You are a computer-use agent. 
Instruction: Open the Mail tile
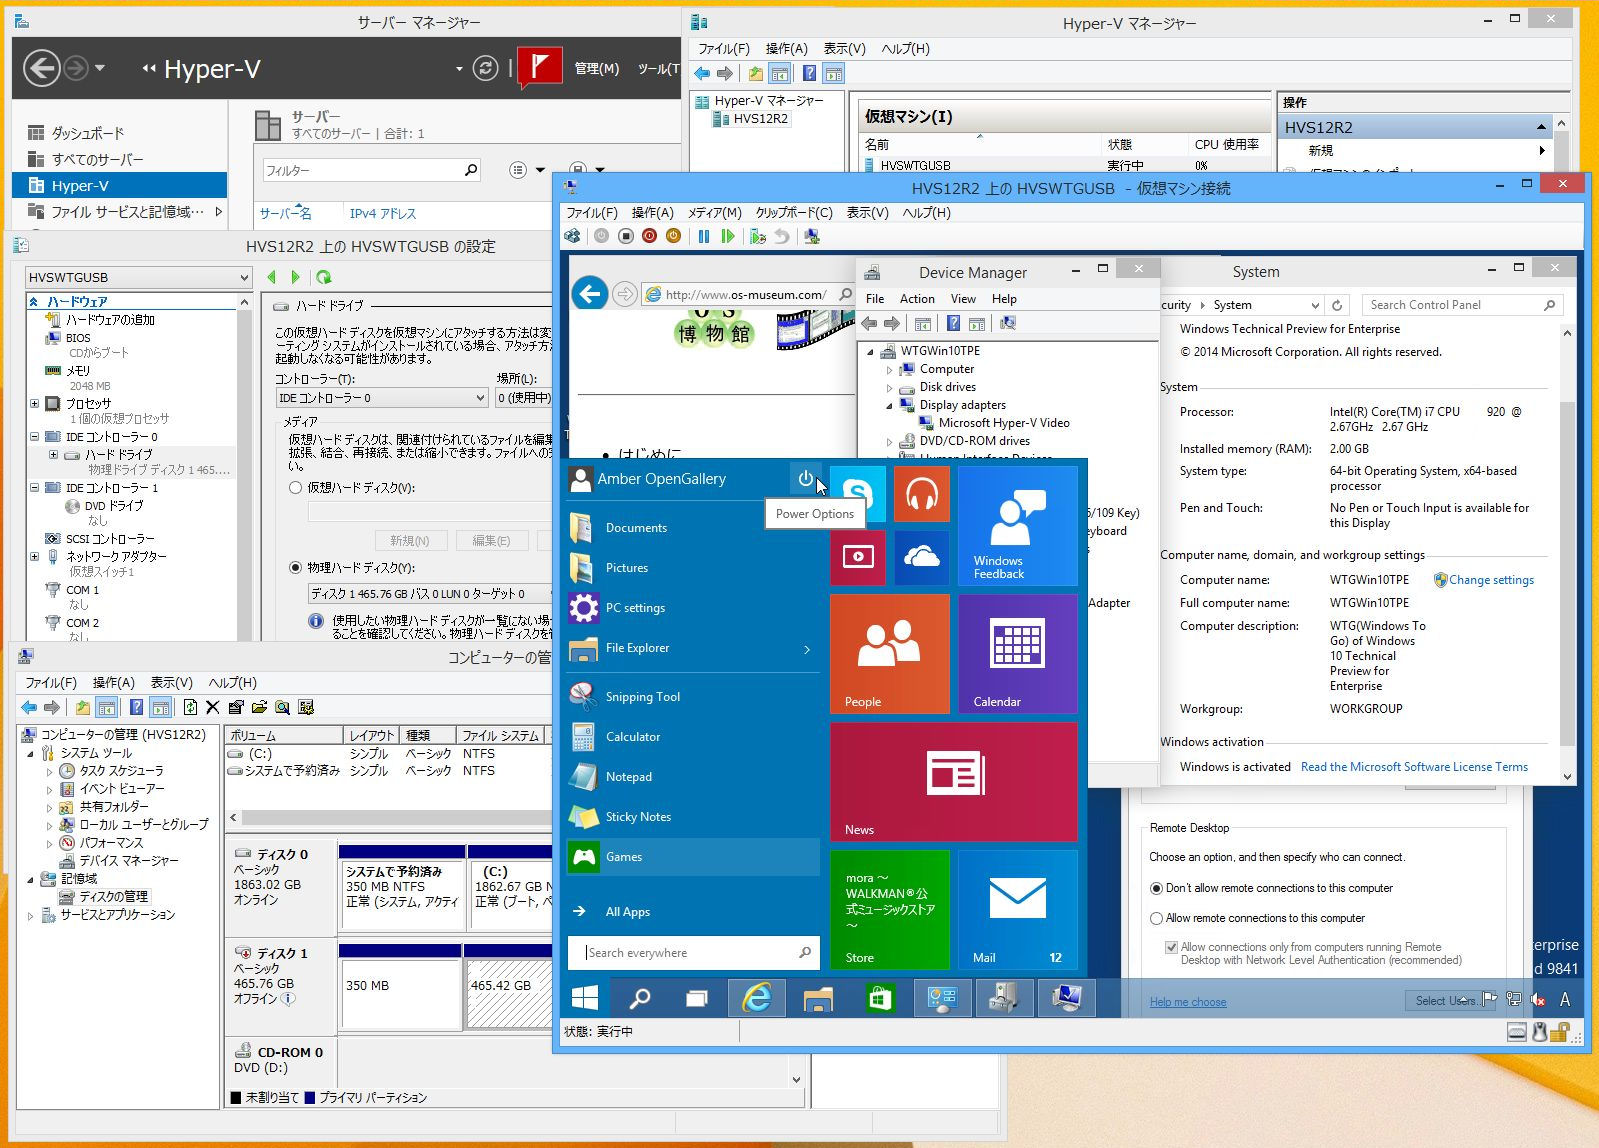tap(1017, 909)
